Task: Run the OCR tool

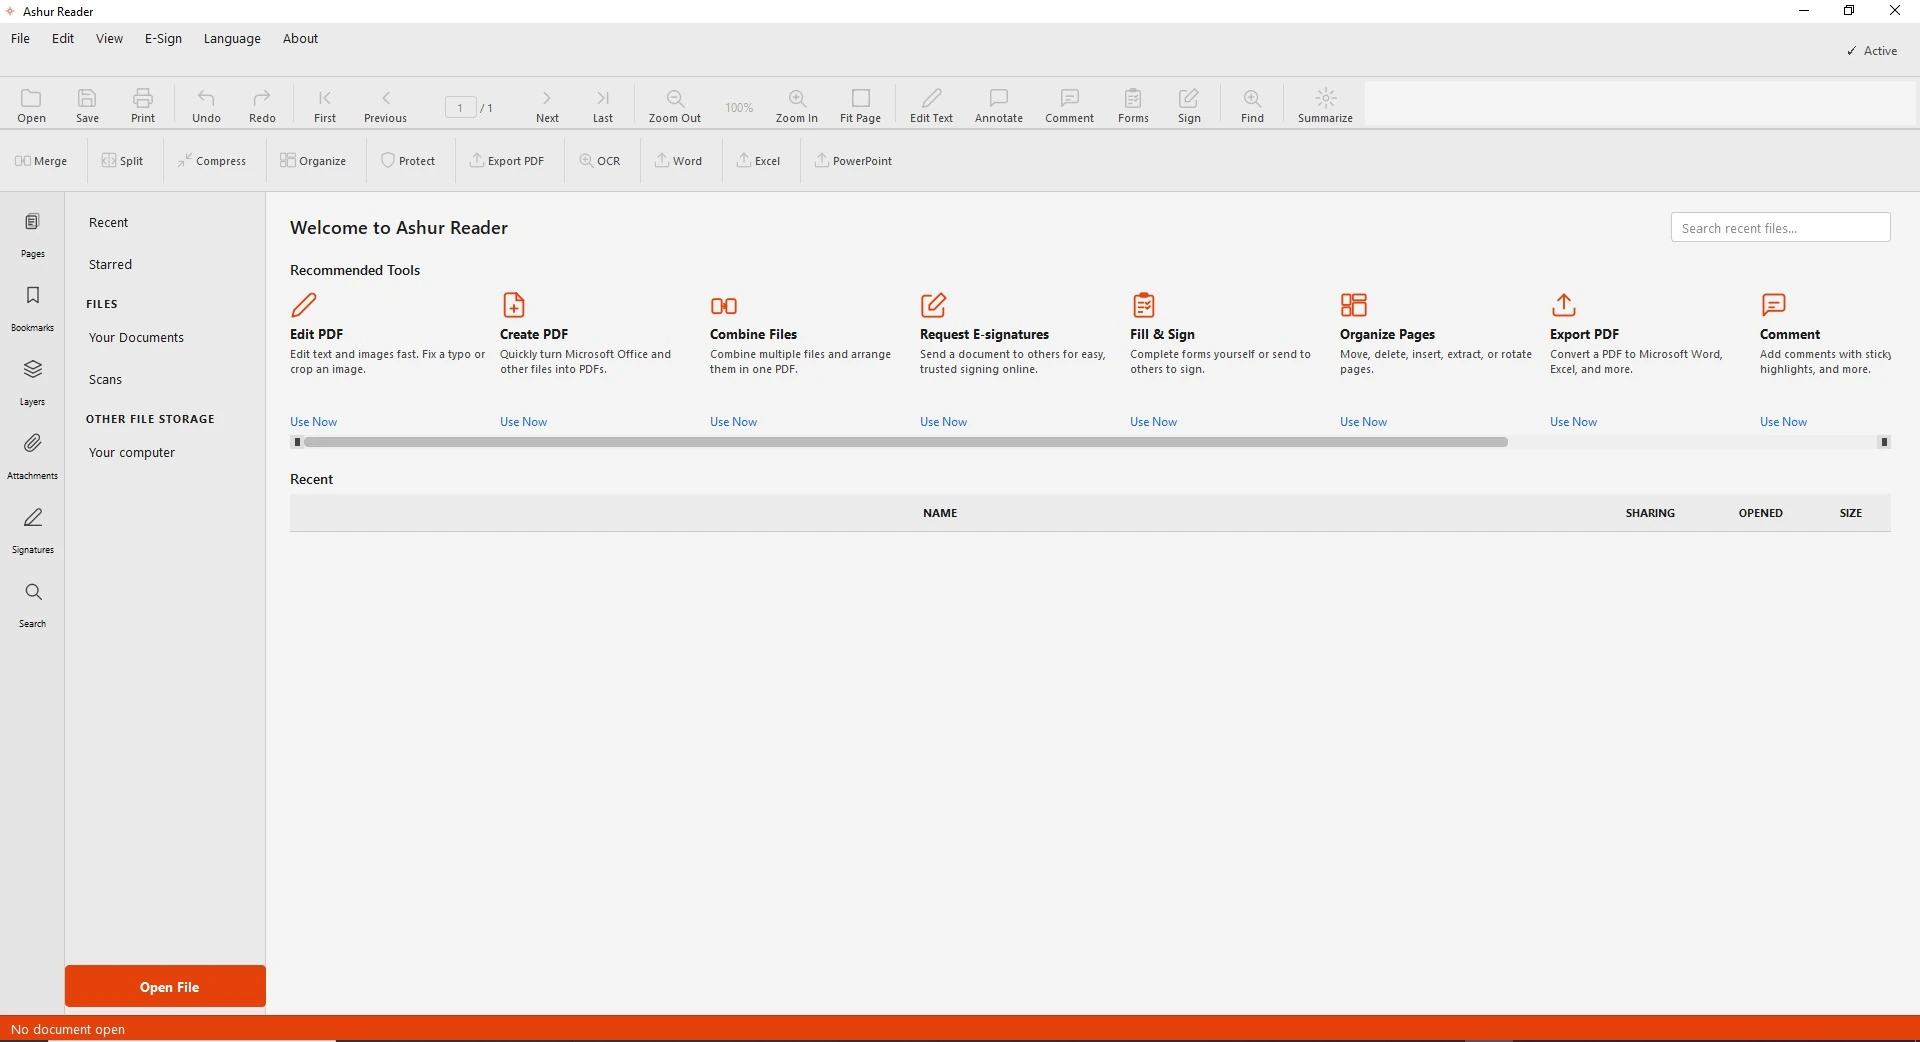Action: click(600, 161)
